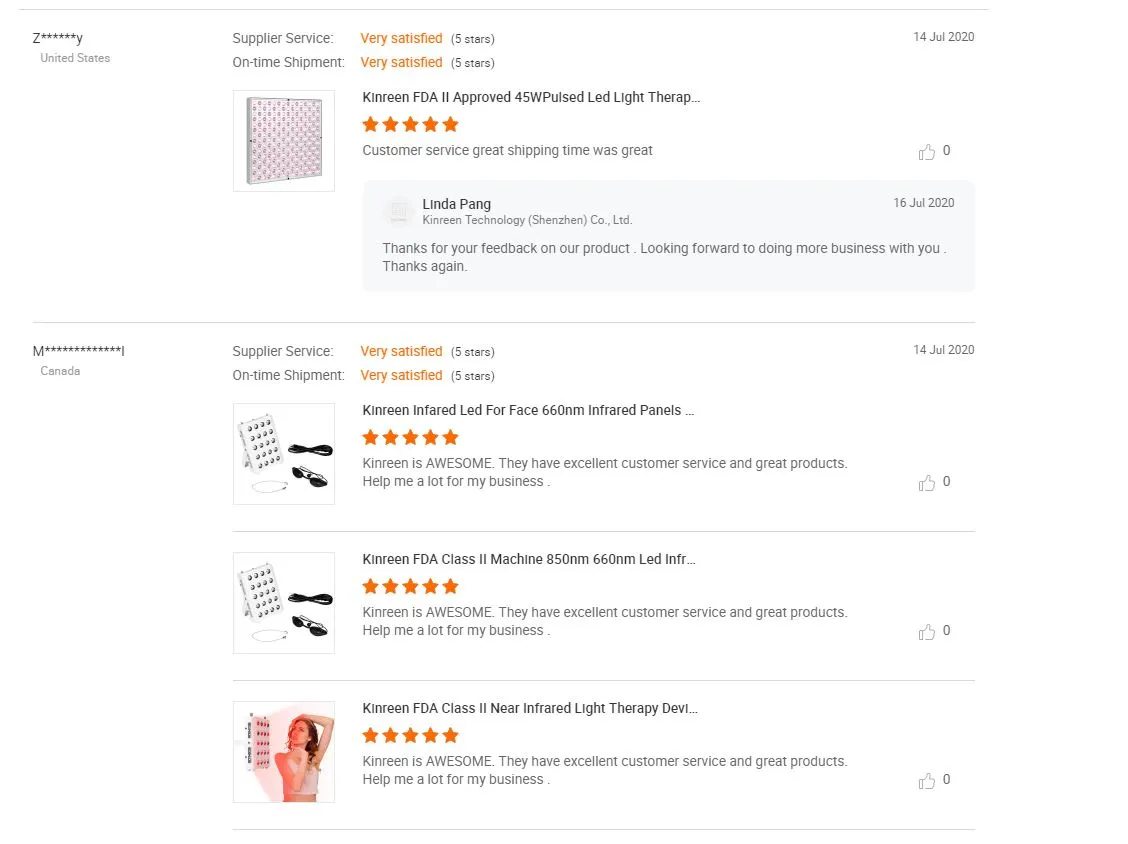Screen dimensions: 1128x844
Task: Open the woman with red light therapy thumbnail
Action: pyautogui.click(x=284, y=752)
